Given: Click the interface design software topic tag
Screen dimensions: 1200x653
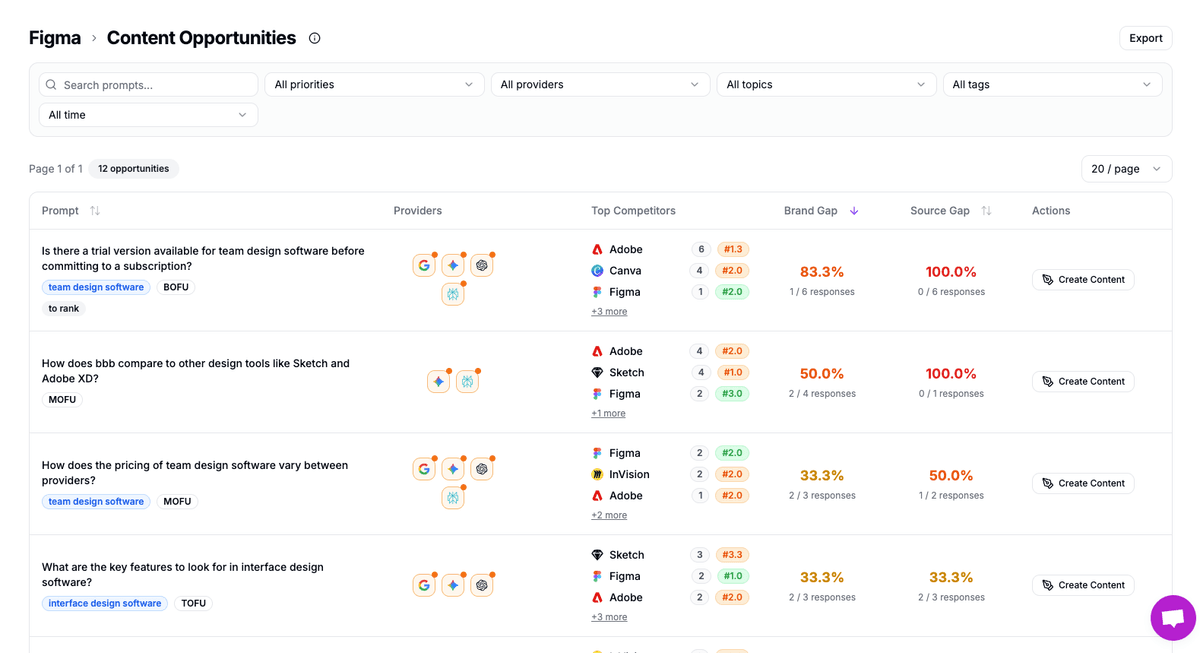Looking at the screenshot, I should click(x=105, y=604).
